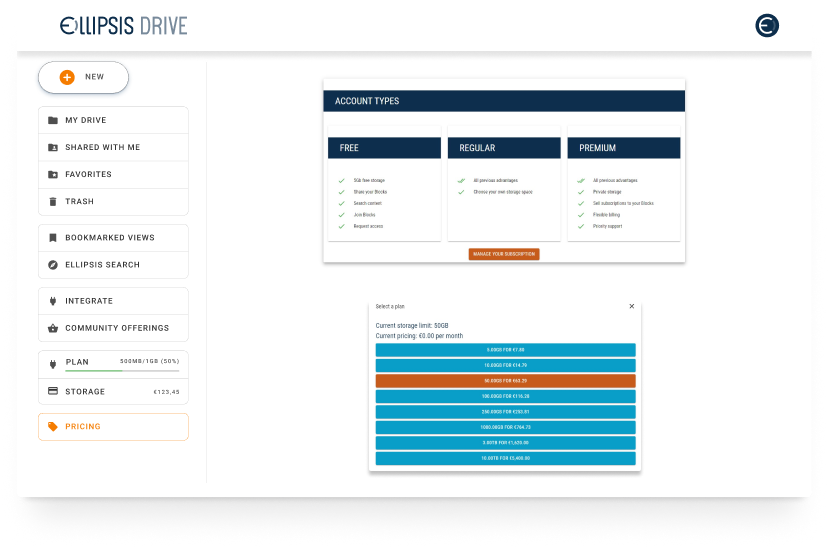Click 'Choose your own storage space' text
Viewport: 829px width, 549px height.
click(x=503, y=192)
